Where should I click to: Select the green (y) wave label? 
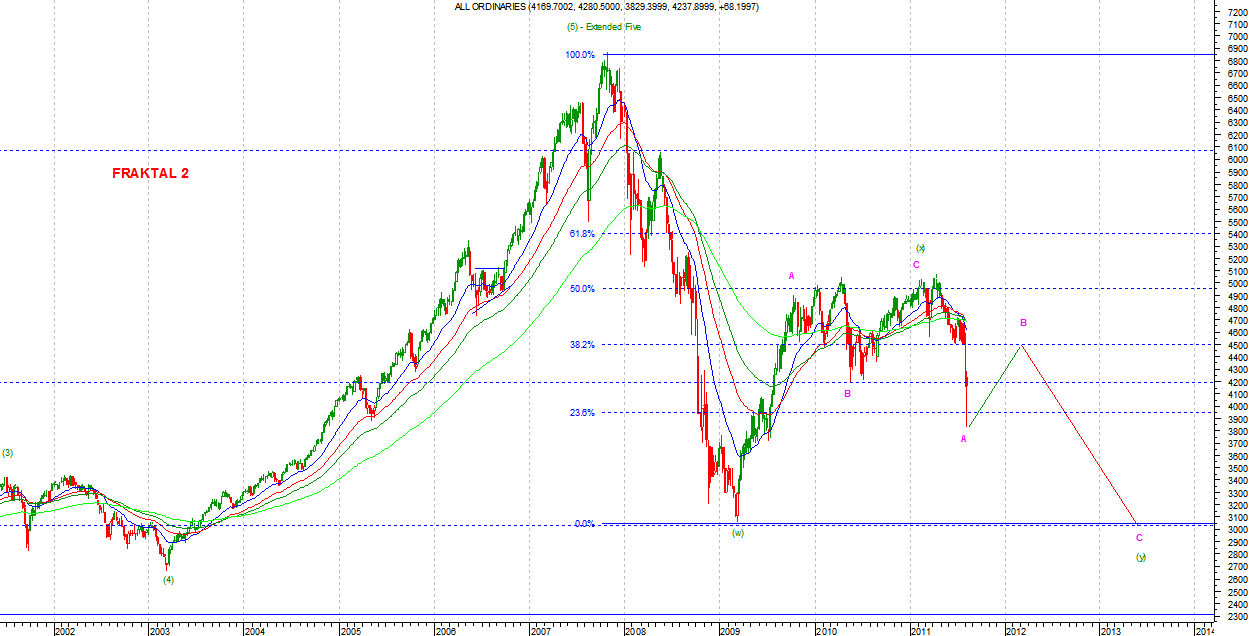[x=1140, y=557]
